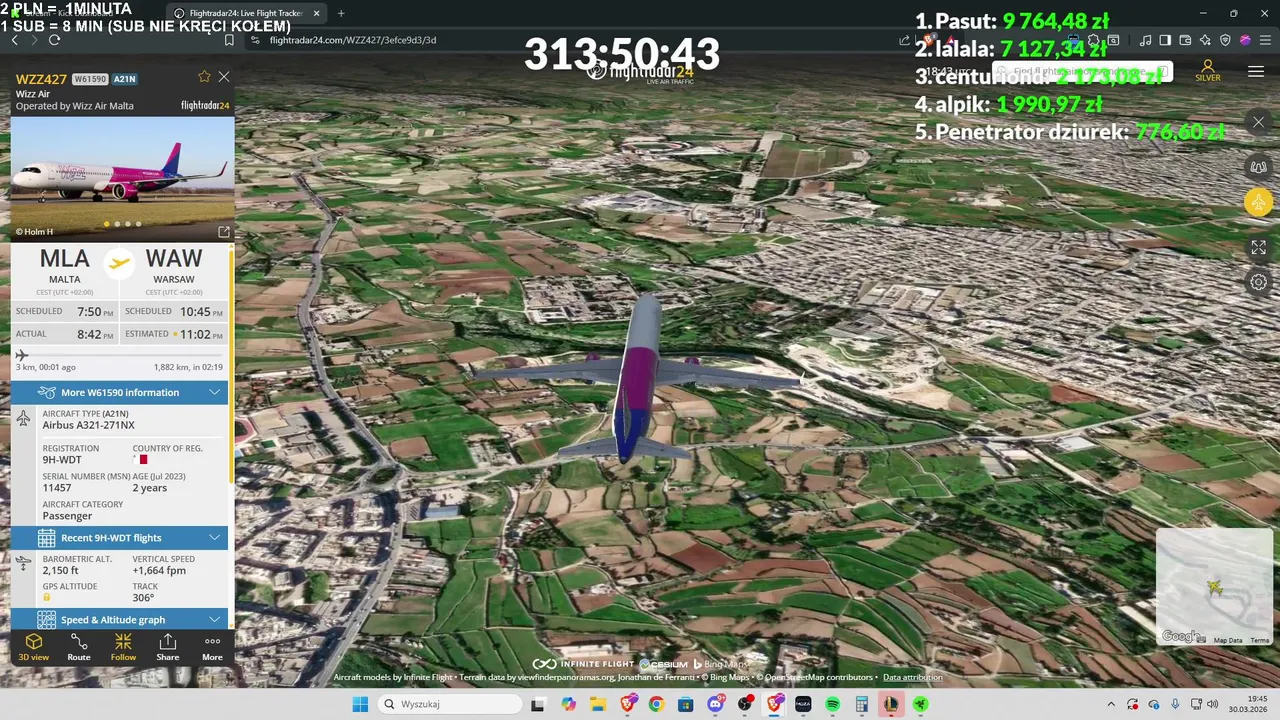Image resolution: width=1280 pixels, height=720 pixels.
Task: Bookmark this page in browser
Action: pyautogui.click(x=229, y=40)
